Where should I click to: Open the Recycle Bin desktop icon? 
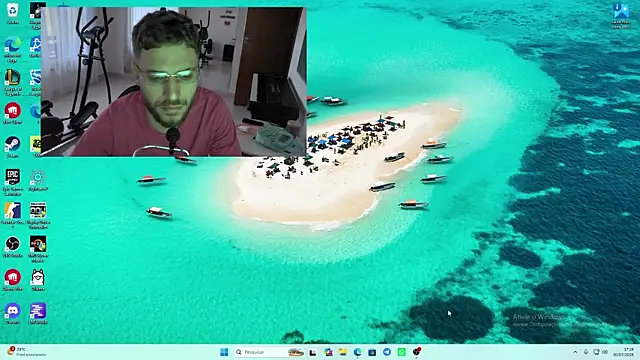click(13, 13)
